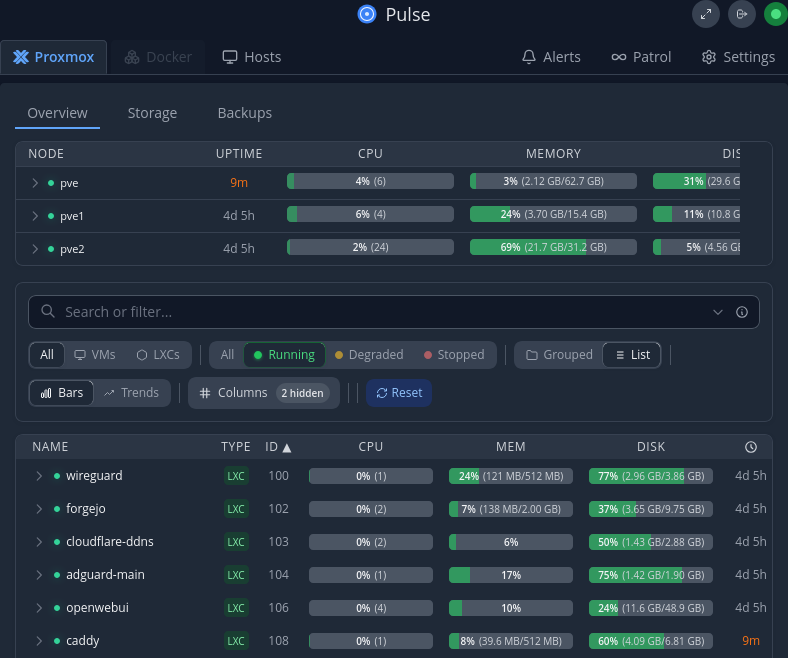Expand the wireguard container row
This screenshot has width=788, height=658.
(39, 476)
